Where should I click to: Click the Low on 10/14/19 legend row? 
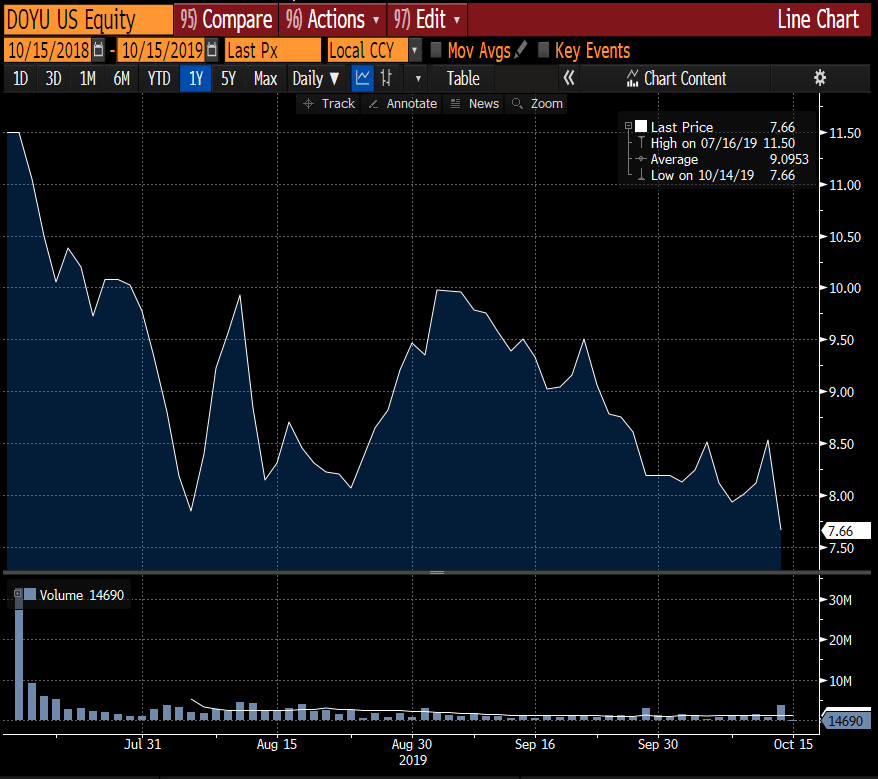(717, 175)
